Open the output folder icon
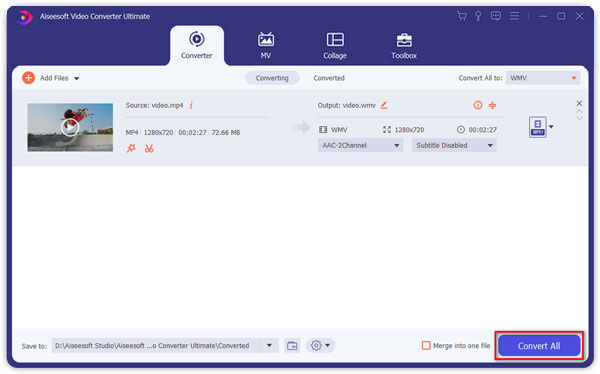The width and height of the screenshot is (600, 374). click(x=292, y=346)
